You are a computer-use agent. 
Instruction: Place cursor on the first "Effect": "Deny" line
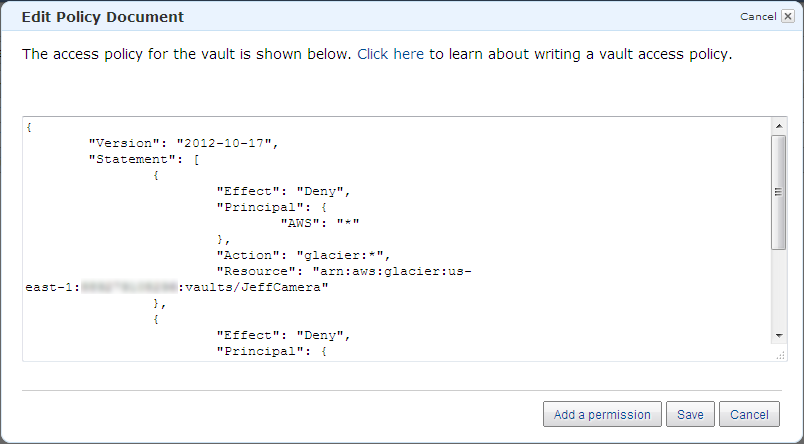282,190
